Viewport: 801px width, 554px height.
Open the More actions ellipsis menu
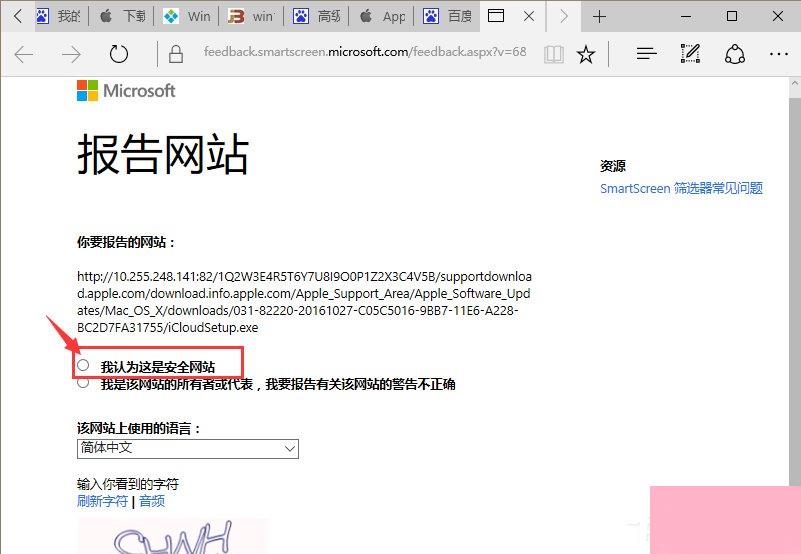pyautogui.click(x=779, y=54)
